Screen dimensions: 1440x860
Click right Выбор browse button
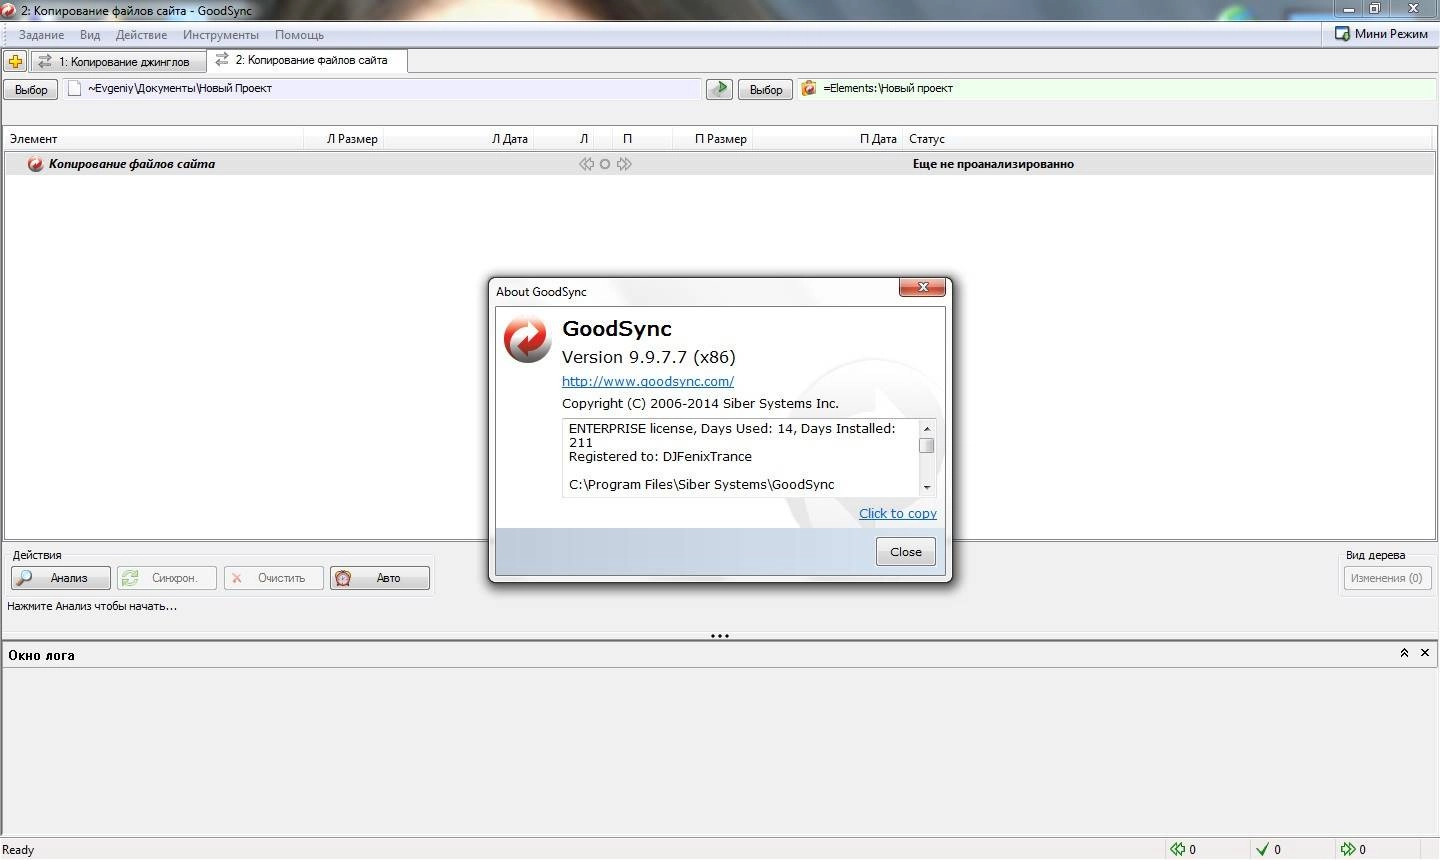pos(766,89)
